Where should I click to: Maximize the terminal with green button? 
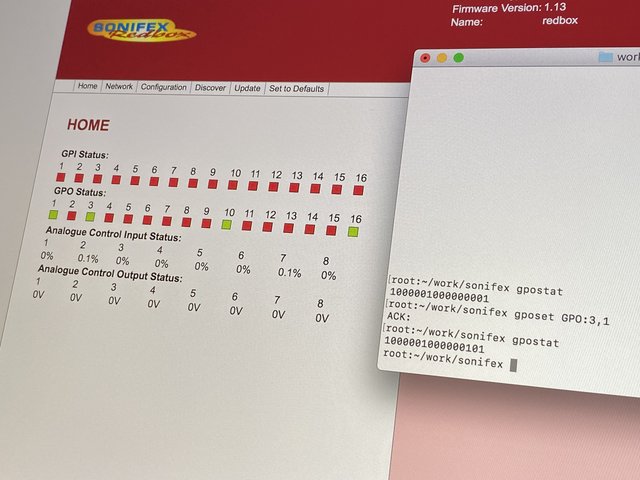click(x=458, y=58)
